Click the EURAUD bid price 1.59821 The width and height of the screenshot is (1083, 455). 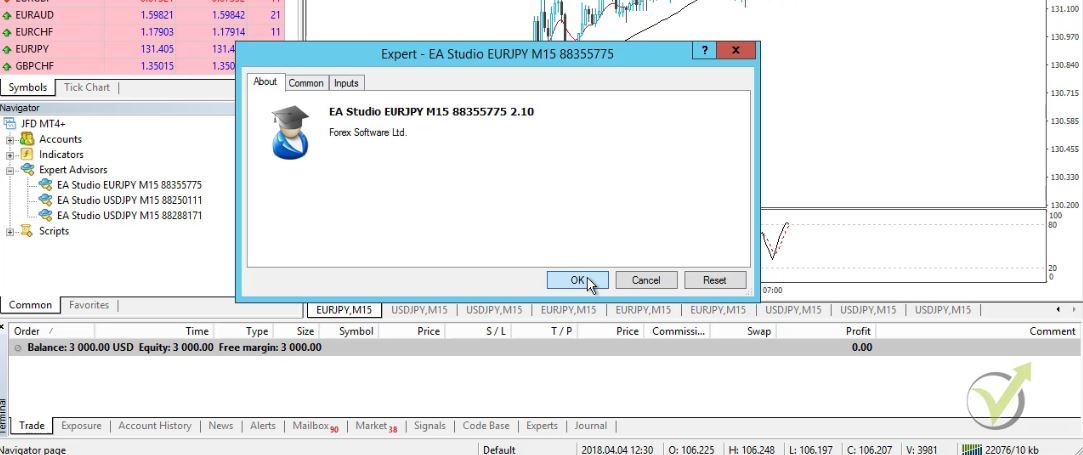point(157,14)
